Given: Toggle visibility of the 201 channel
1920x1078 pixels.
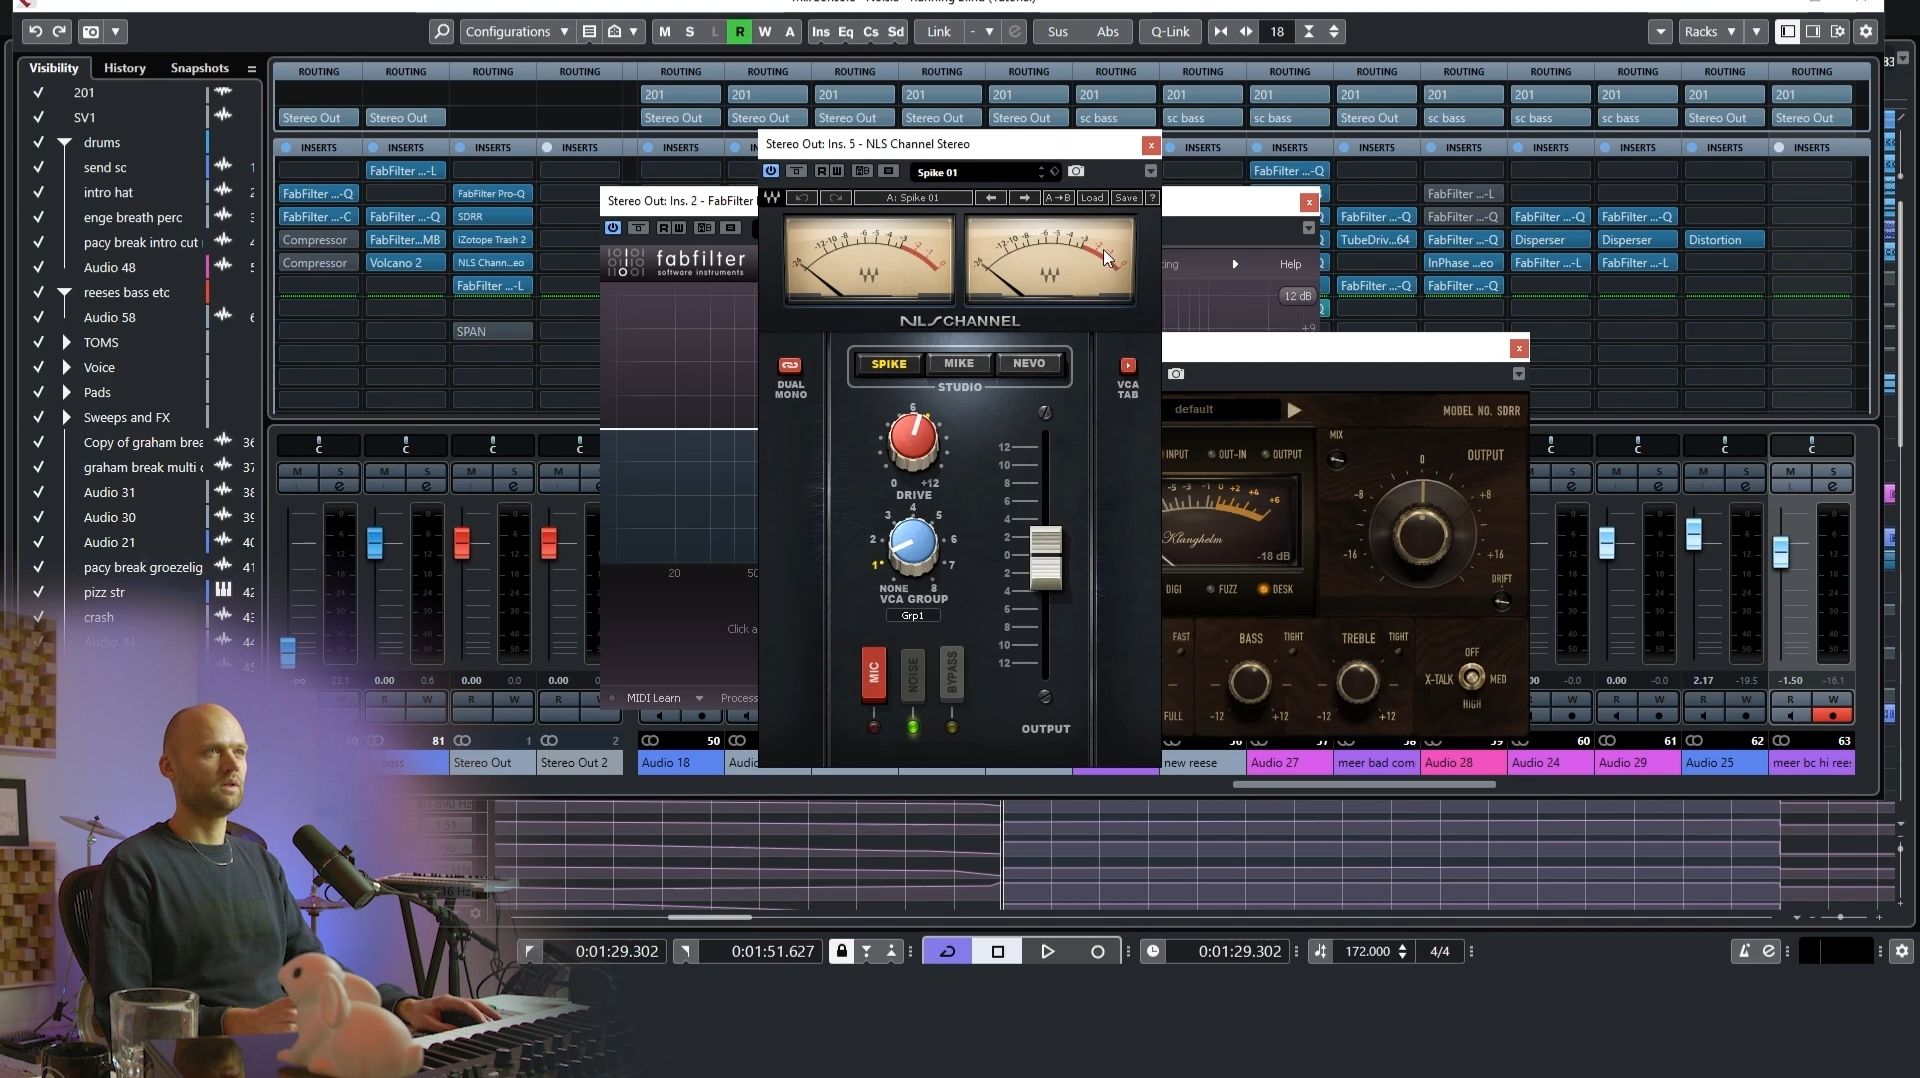Looking at the screenshot, I should tap(38, 93).
